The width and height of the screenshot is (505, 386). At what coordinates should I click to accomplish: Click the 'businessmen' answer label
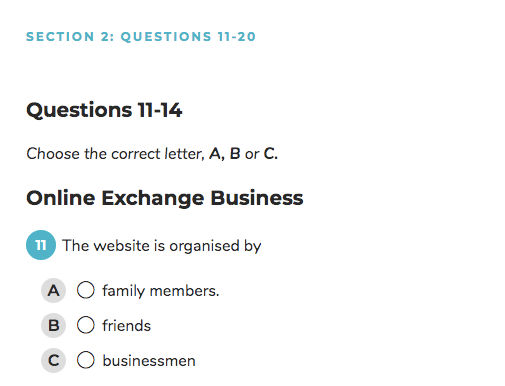pyautogui.click(x=149, y=361)
